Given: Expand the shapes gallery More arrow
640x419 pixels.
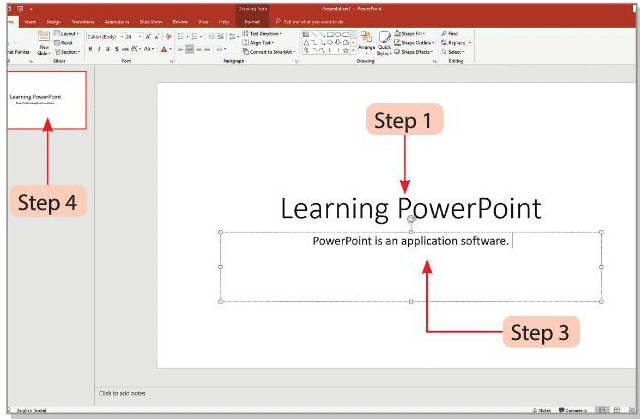Looking at the screenshot, I should point(353,51).
